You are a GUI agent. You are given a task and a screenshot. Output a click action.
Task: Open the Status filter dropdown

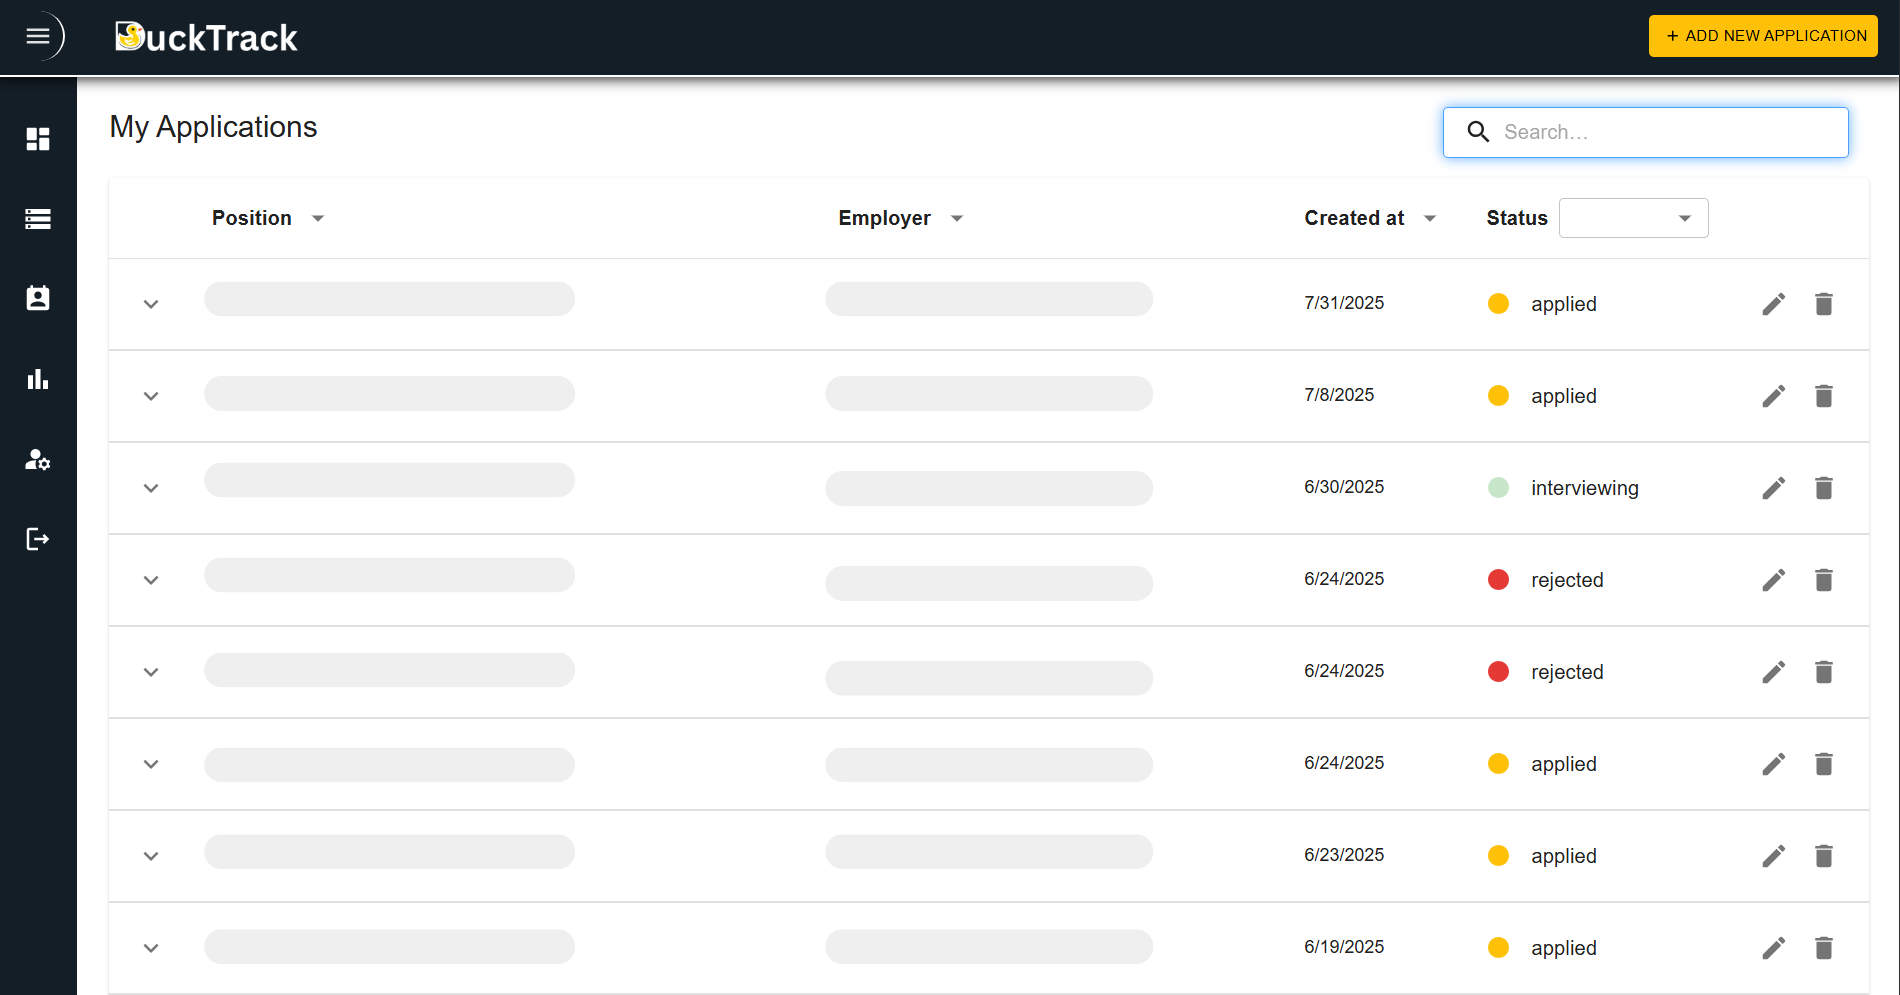[1633, 217]
